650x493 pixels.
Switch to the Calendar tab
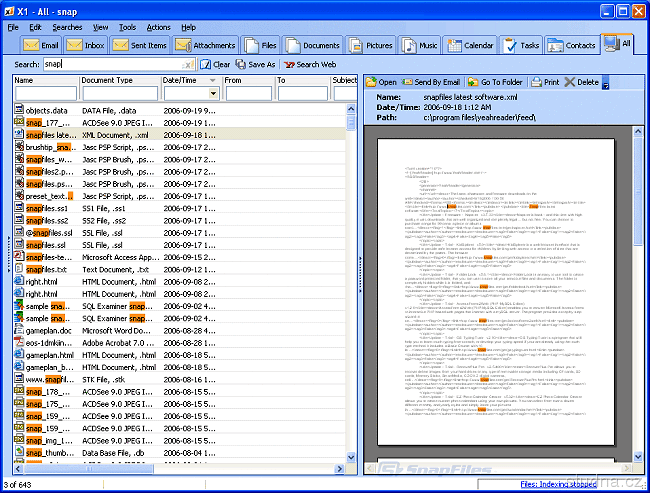[x=470, y=45]
